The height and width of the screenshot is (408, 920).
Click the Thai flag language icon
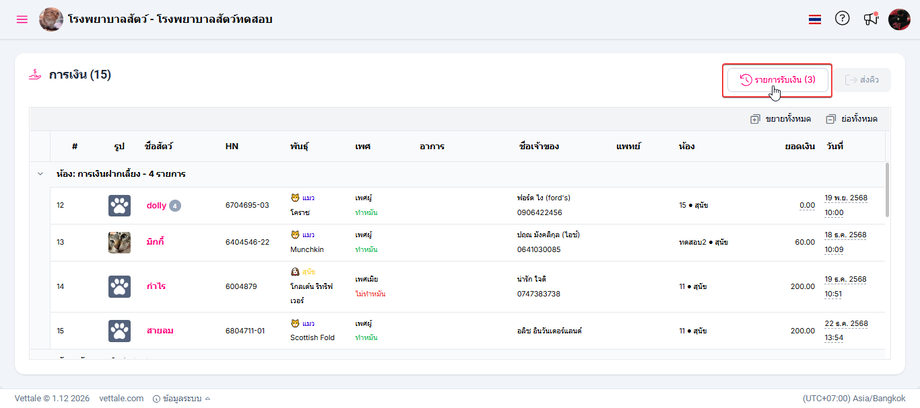(x=815, y=19)
